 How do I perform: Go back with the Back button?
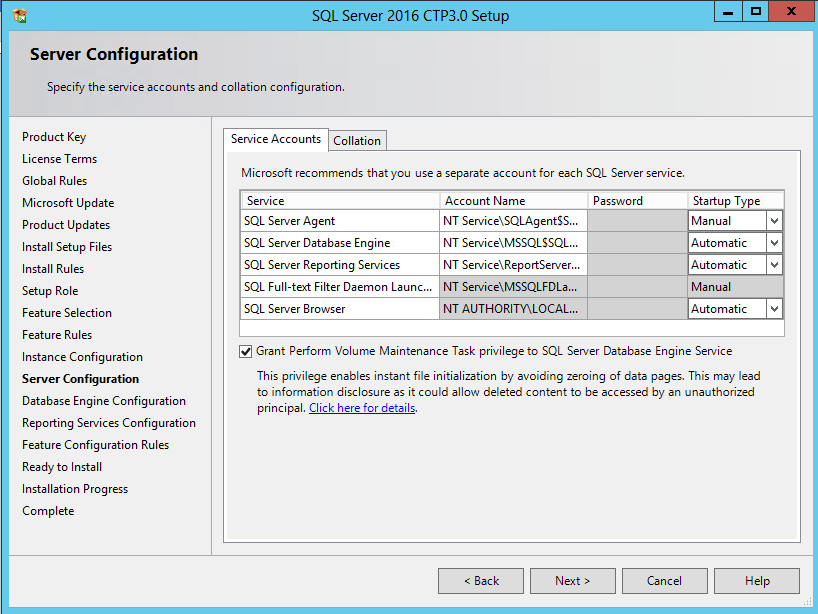pos(481,581)
